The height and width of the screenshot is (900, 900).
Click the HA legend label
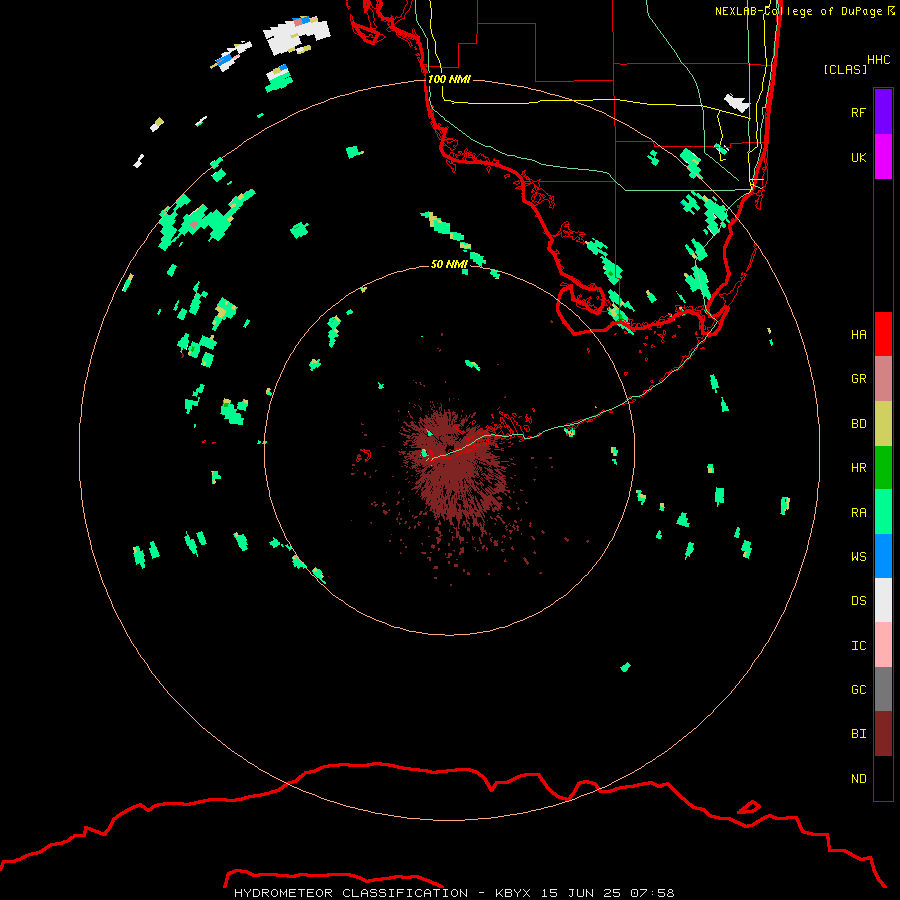858,334
